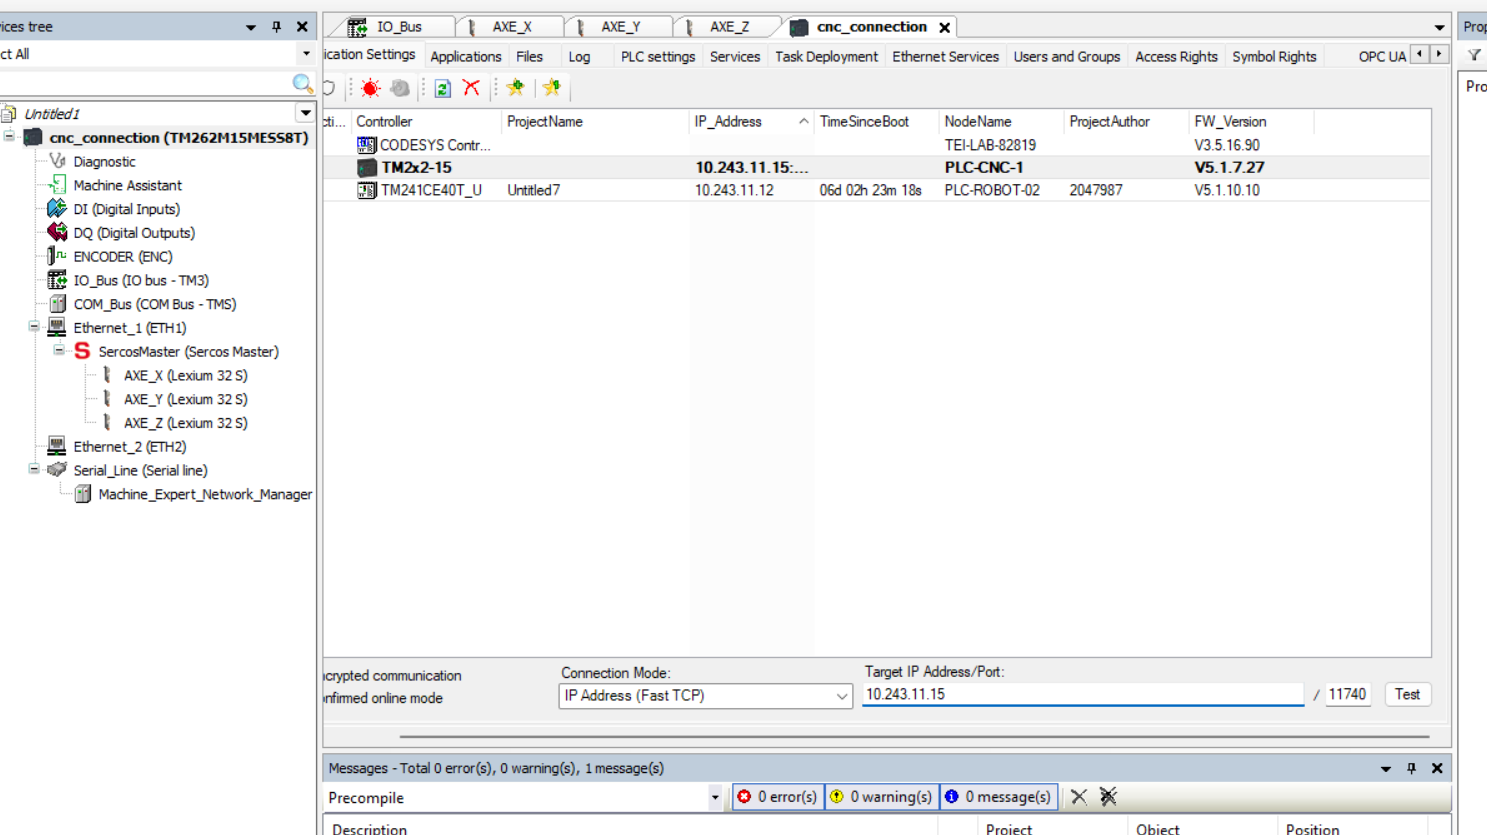Toggle the 0 message(s) filter
Screen dimensions: 1487x835
click(x=998, y=797)
